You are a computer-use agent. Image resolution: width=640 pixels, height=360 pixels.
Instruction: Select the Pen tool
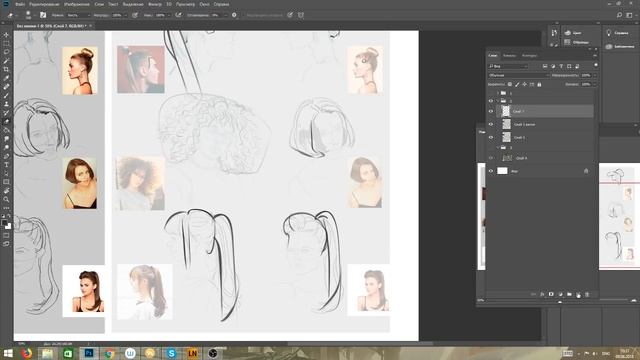coord(6,156)
